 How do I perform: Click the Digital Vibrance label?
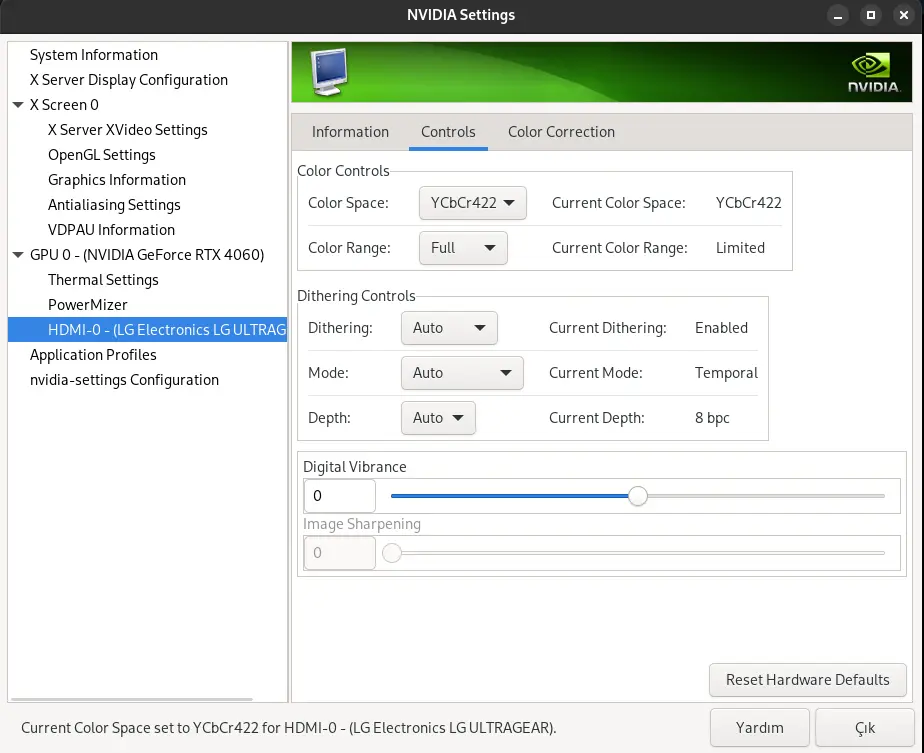pyautogui.click(x=355, y=467)
